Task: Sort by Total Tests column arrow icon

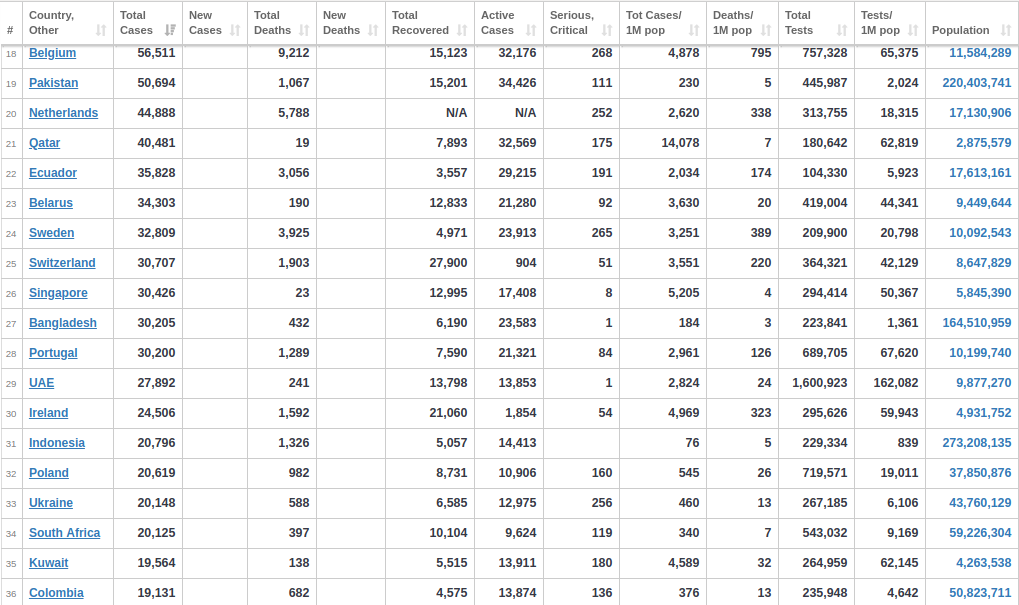Action: point(842,30)
